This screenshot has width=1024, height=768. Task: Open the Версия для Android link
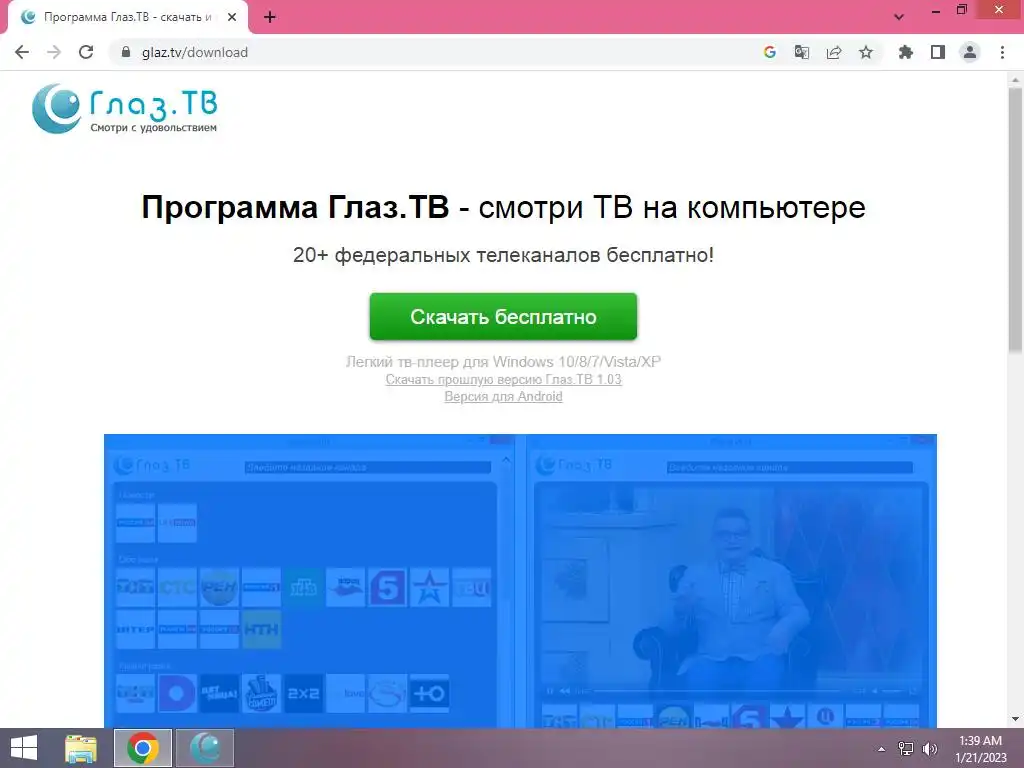[504, 396]
